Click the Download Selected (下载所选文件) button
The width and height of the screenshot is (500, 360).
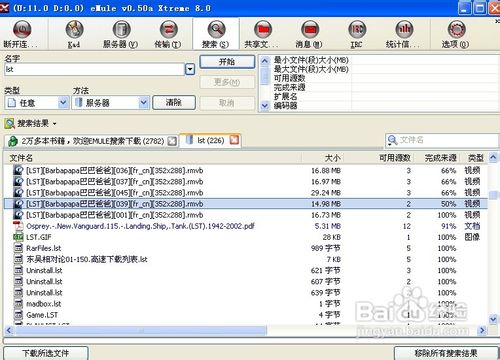tap(46, 353)
